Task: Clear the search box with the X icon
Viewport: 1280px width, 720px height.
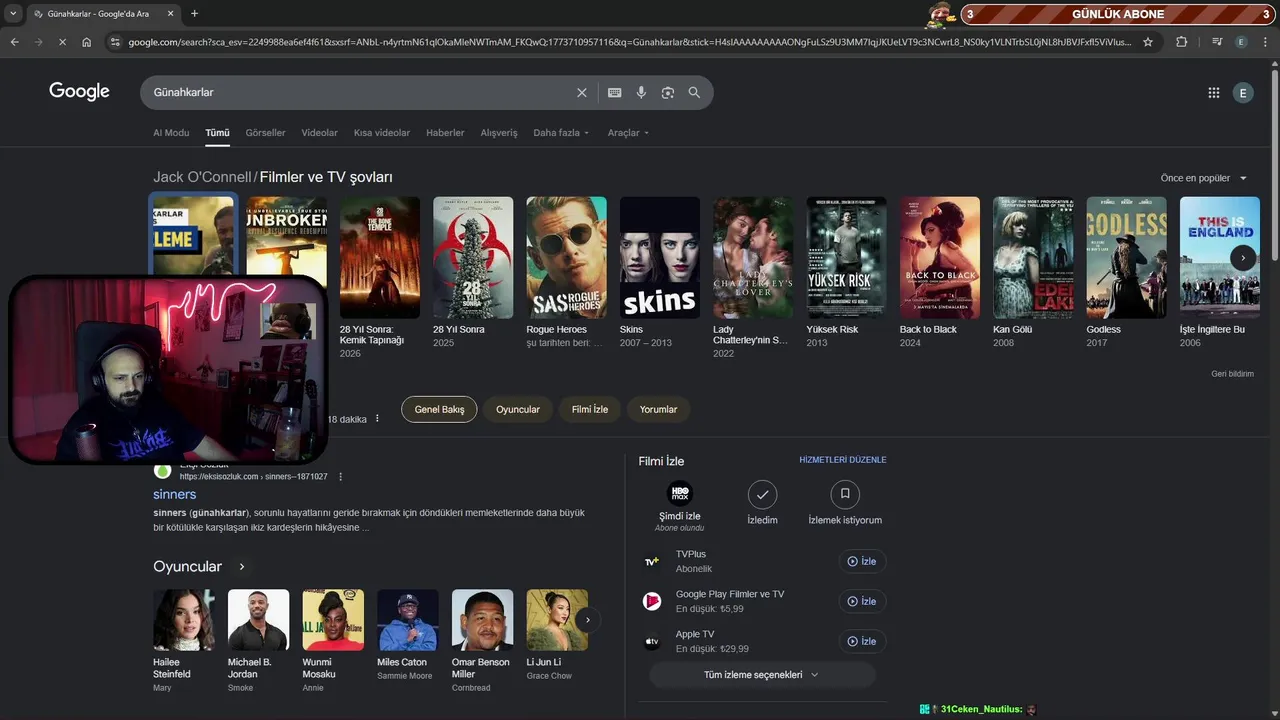Action: tap(582, 92)
